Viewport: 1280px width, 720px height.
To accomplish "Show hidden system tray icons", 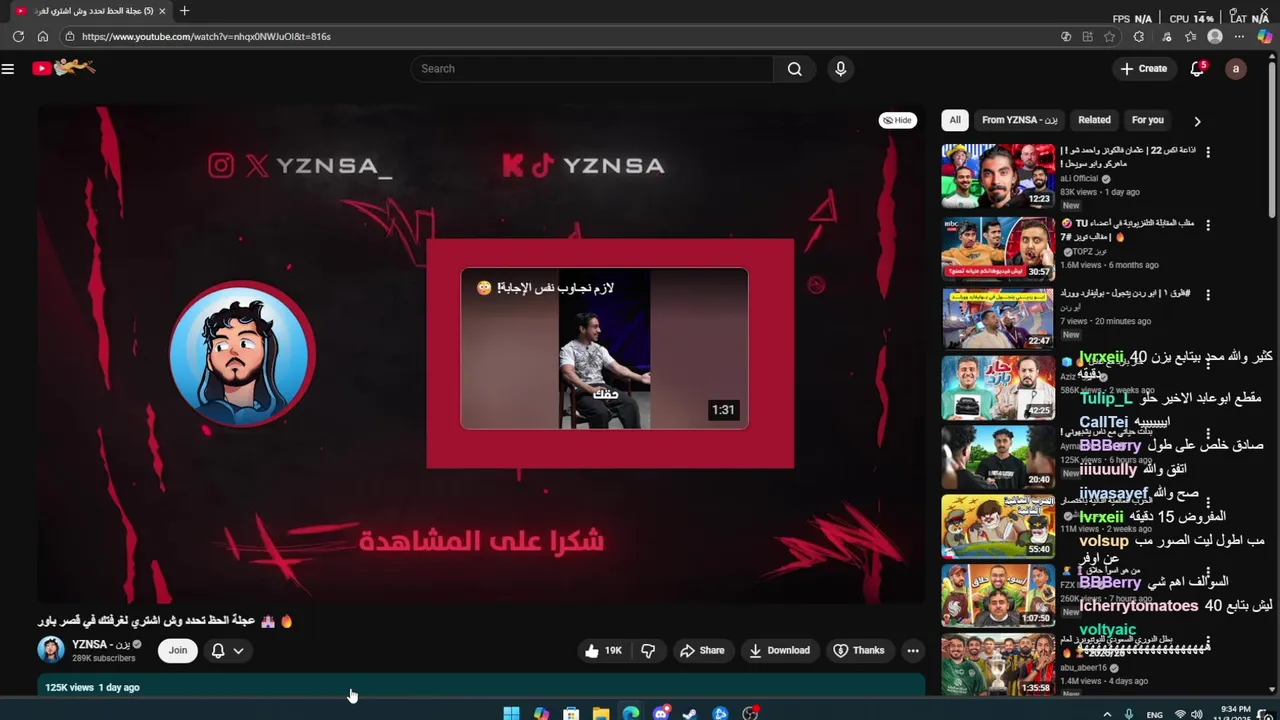I will 1107,714.
